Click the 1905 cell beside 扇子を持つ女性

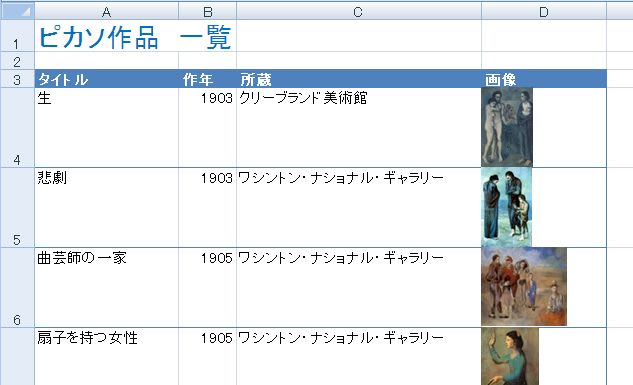tap(208, 356)
